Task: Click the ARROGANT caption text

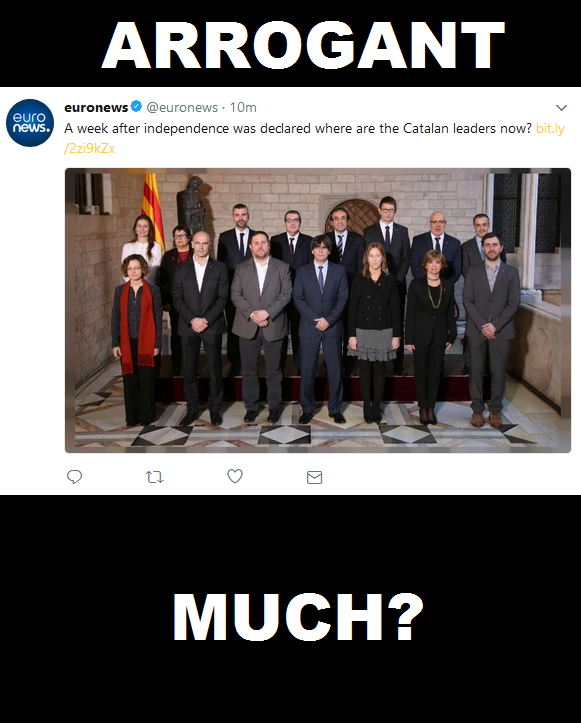Action: [303, 45]
